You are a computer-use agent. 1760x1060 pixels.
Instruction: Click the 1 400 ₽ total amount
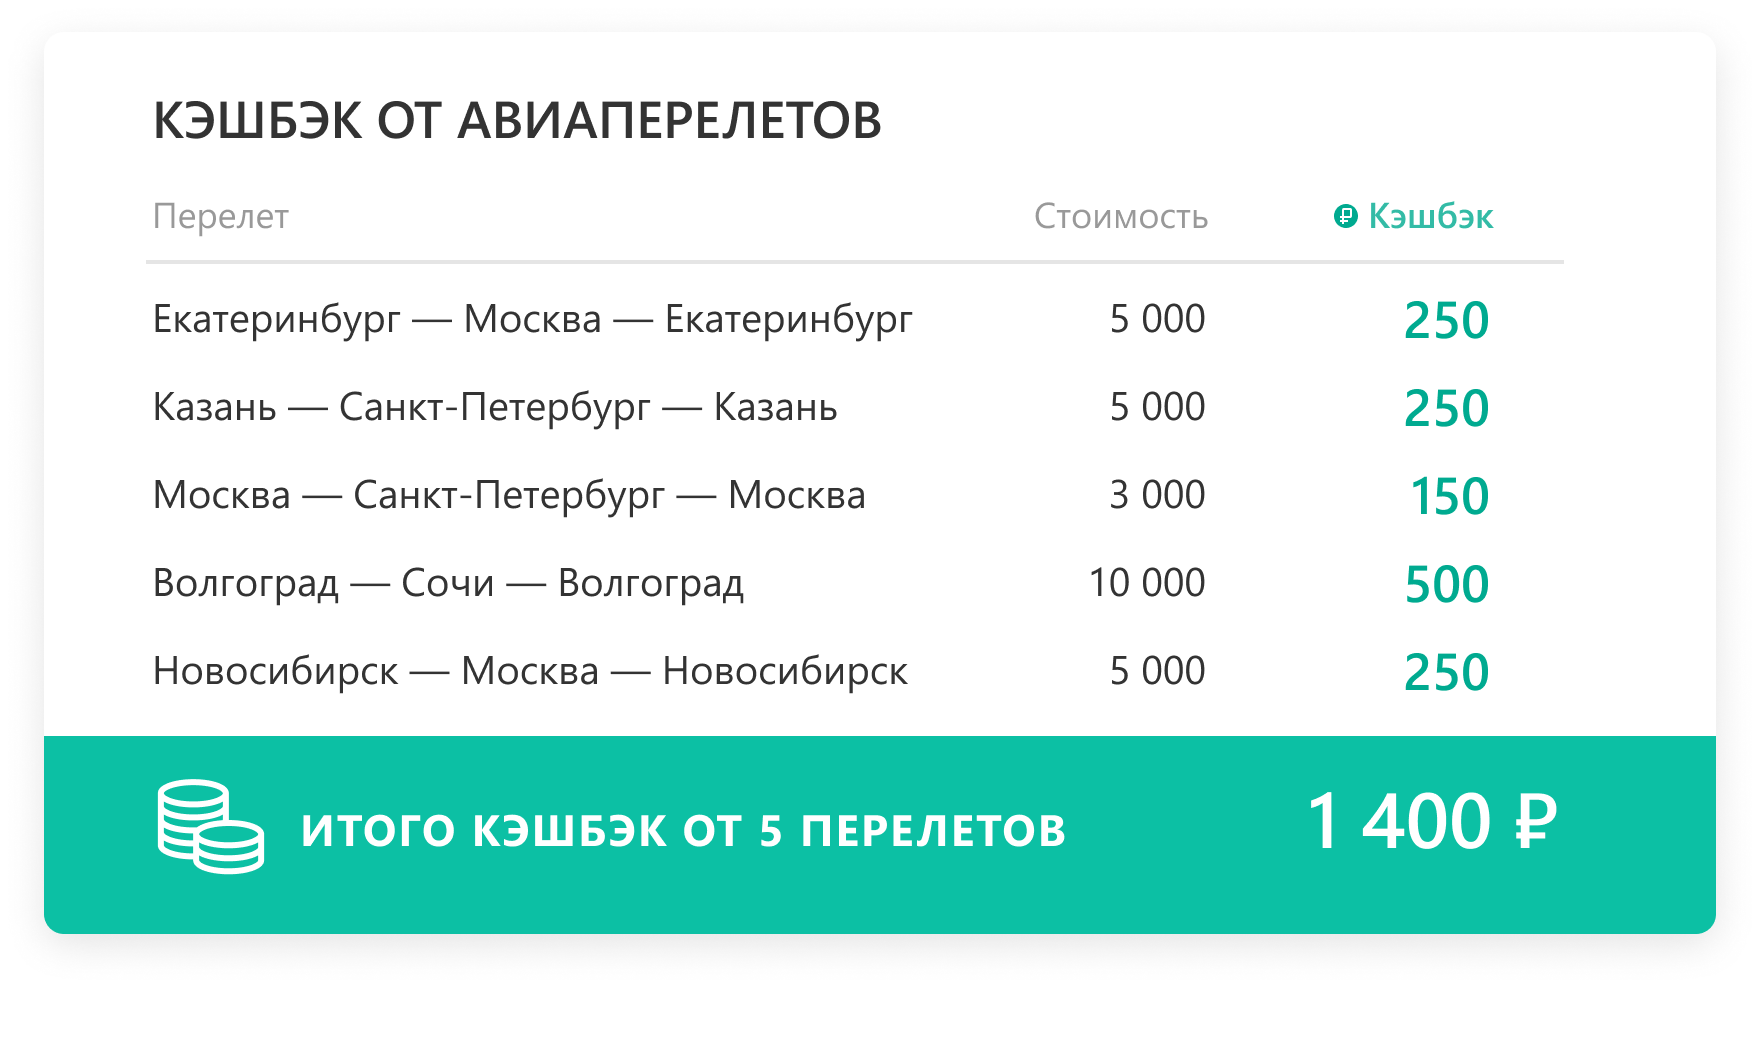[x=1432, y=822]
